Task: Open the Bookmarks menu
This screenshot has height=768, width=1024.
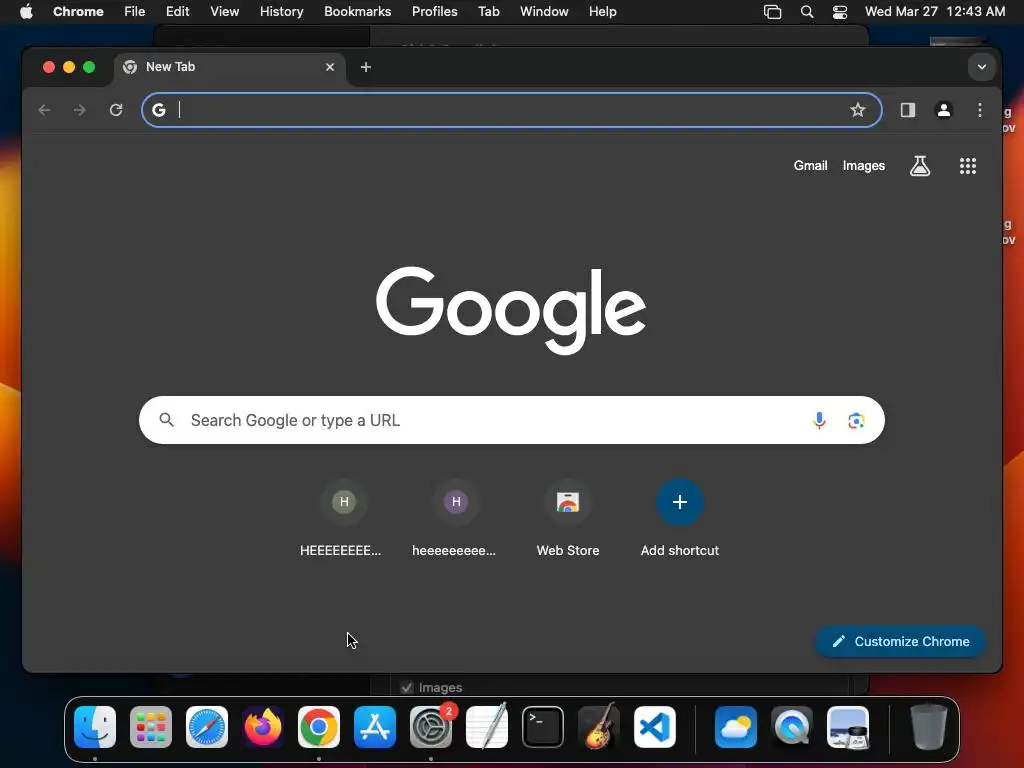Action: click(x=357, y=12)
